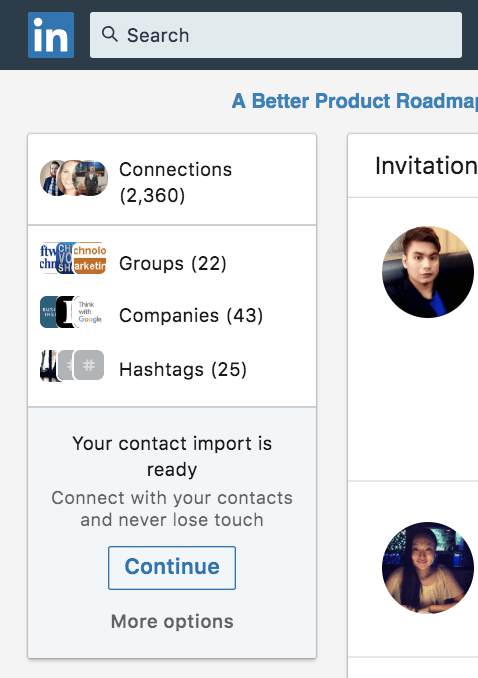
Task: Click the gray hashtag symbol icon
Action: click(x=89, y=365)
